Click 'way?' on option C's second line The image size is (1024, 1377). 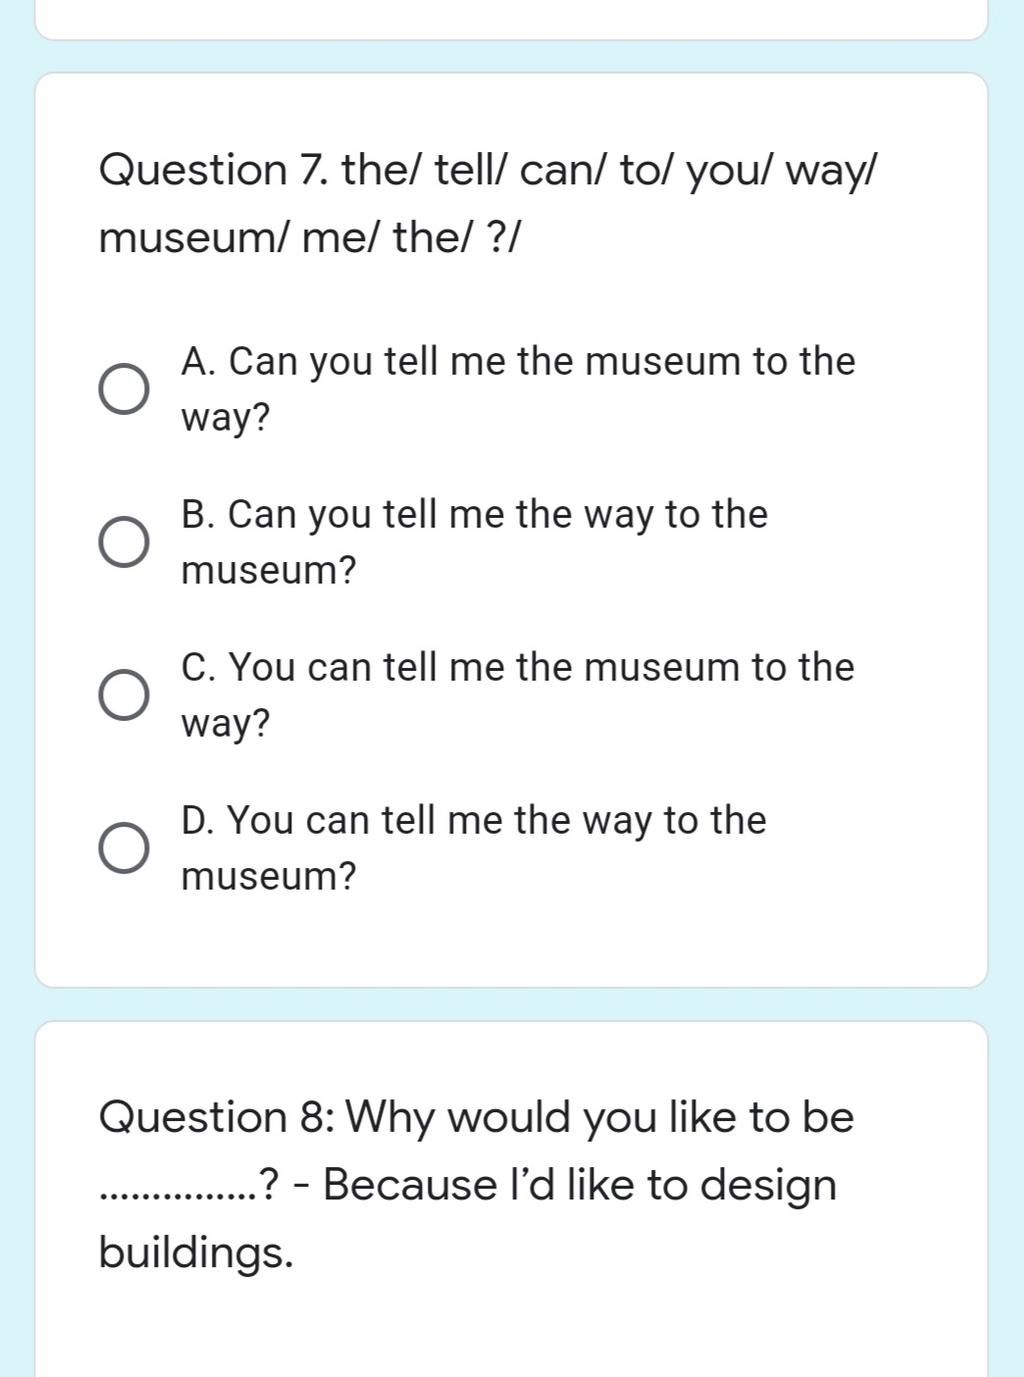(226, 723)
